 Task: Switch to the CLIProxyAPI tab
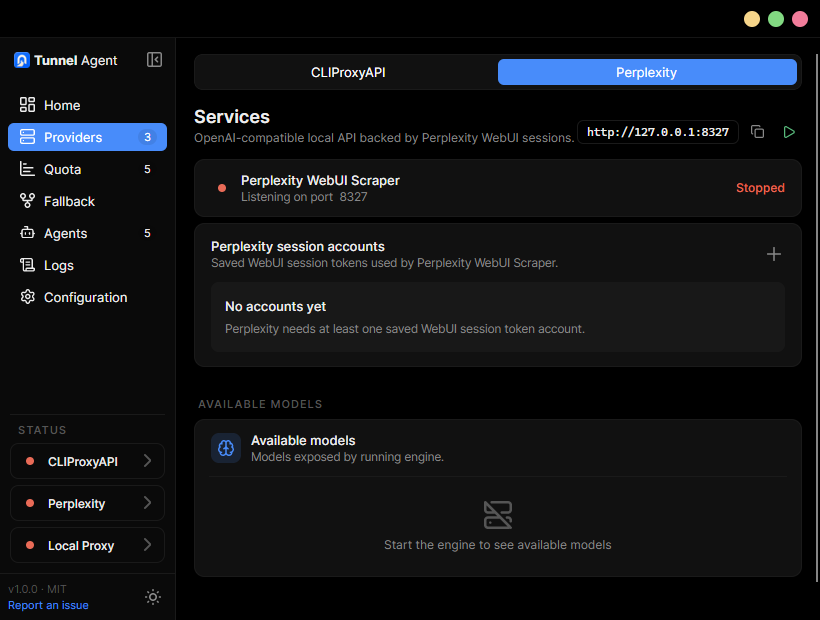348,72
